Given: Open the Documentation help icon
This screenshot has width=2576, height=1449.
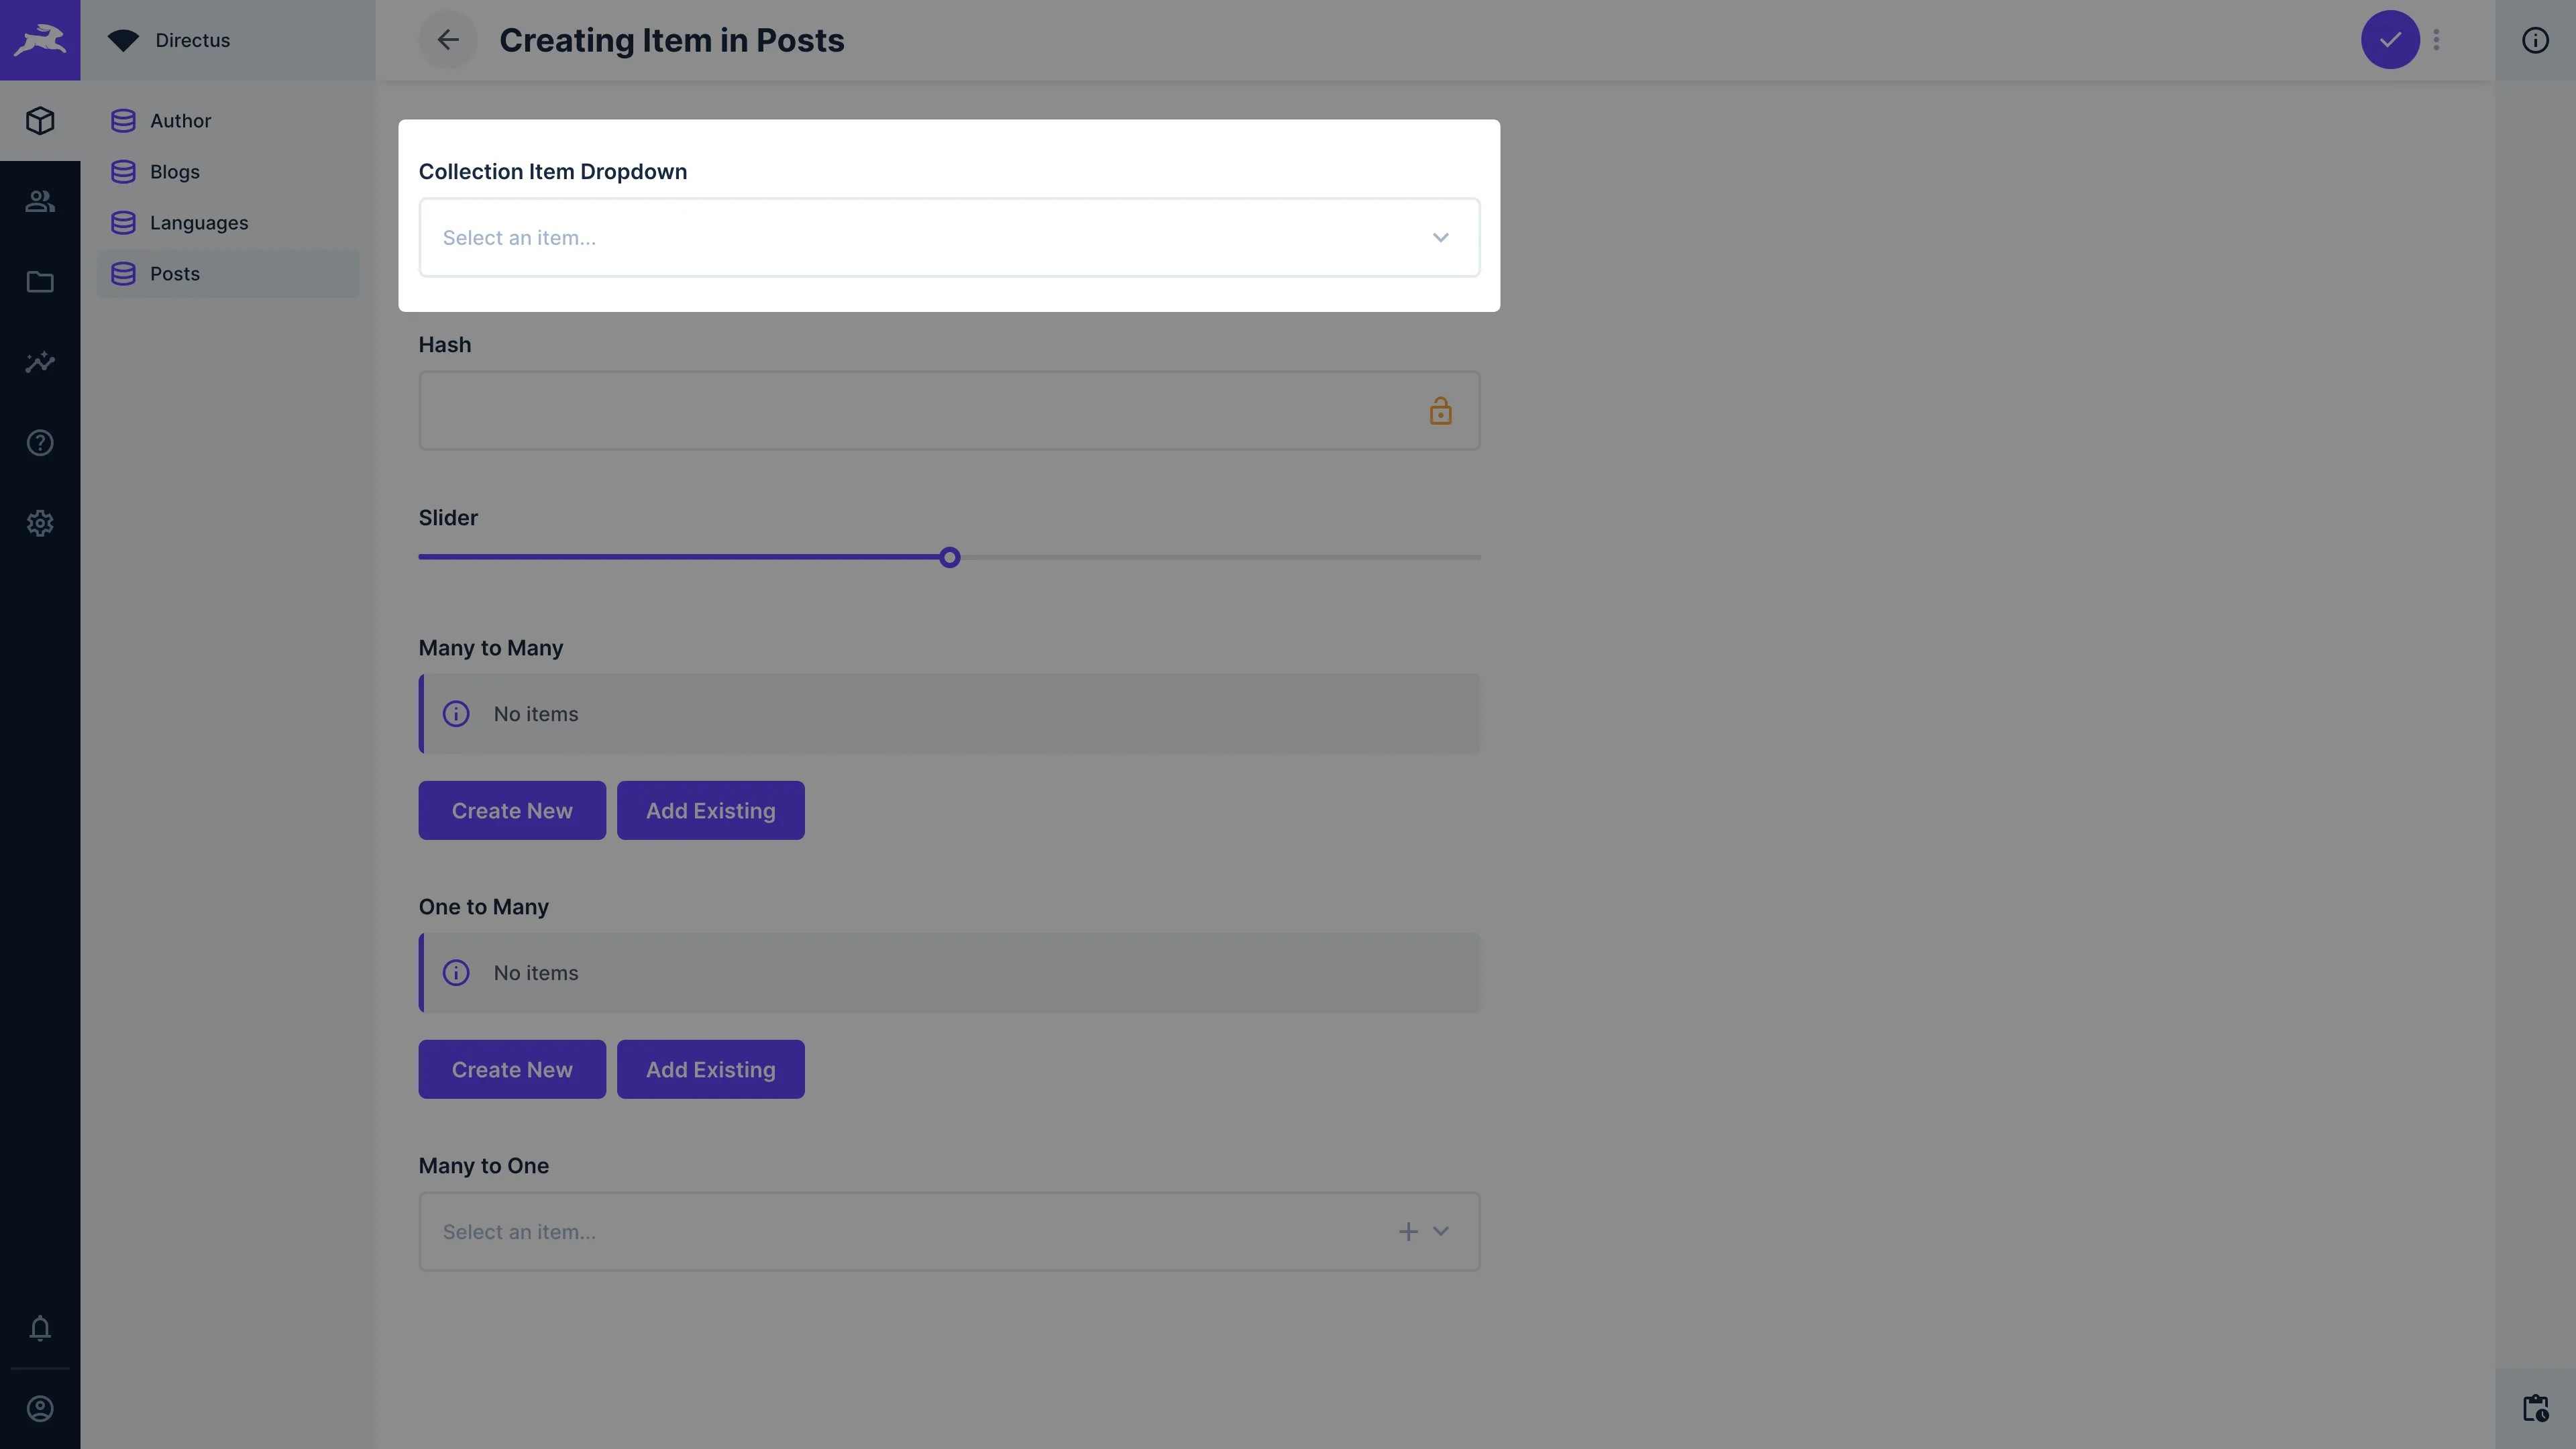Looking at the screenshot, I should pyautogui.click(x=40, y=443).
